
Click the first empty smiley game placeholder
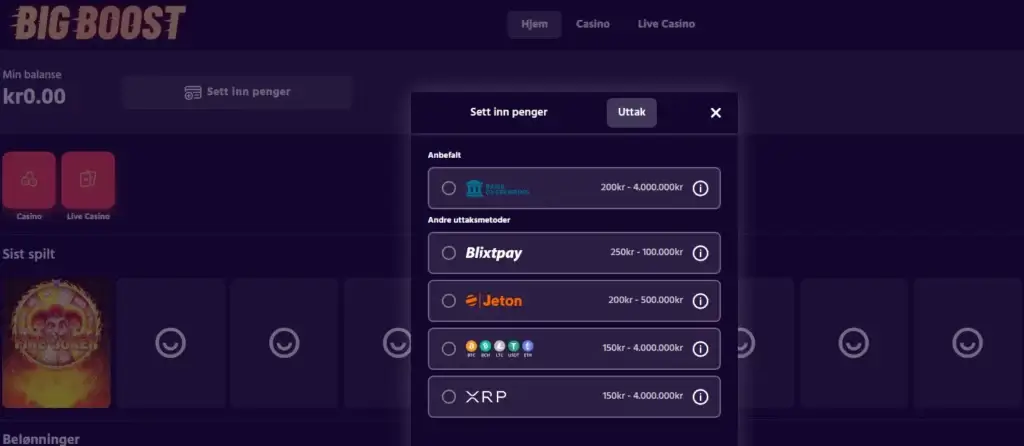170,343
